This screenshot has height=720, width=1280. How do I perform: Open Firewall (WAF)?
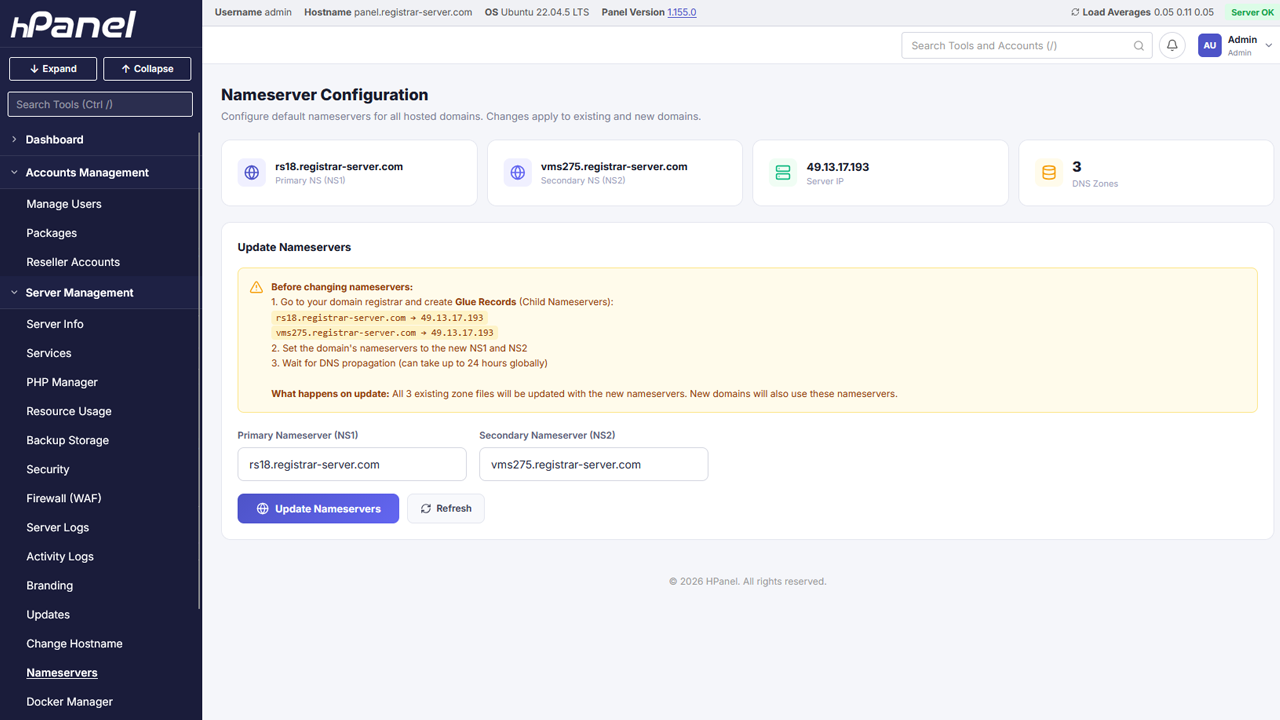click(64, 498)
